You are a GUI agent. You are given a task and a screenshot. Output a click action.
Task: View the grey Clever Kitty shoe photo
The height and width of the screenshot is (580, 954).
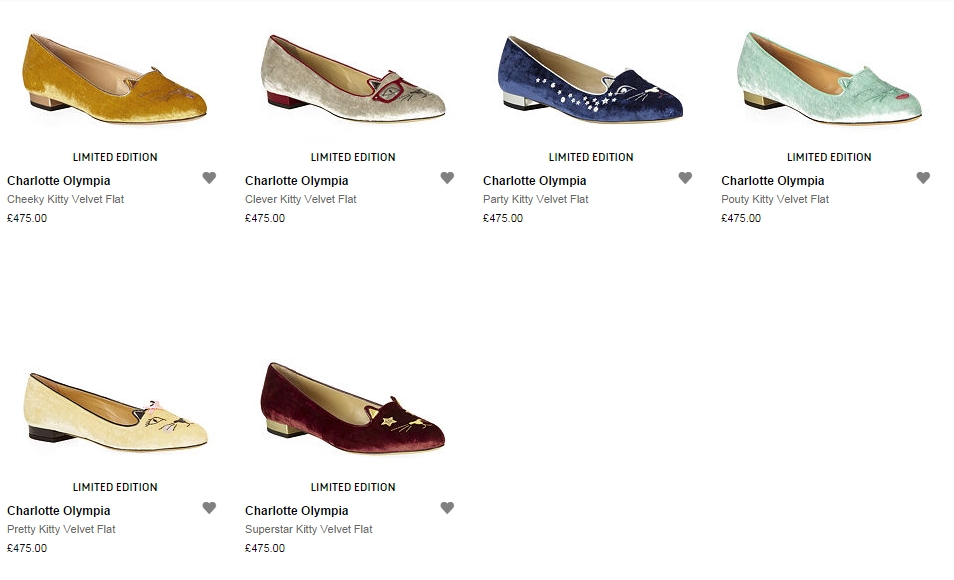pyautogui.click(x=353, y=78)
